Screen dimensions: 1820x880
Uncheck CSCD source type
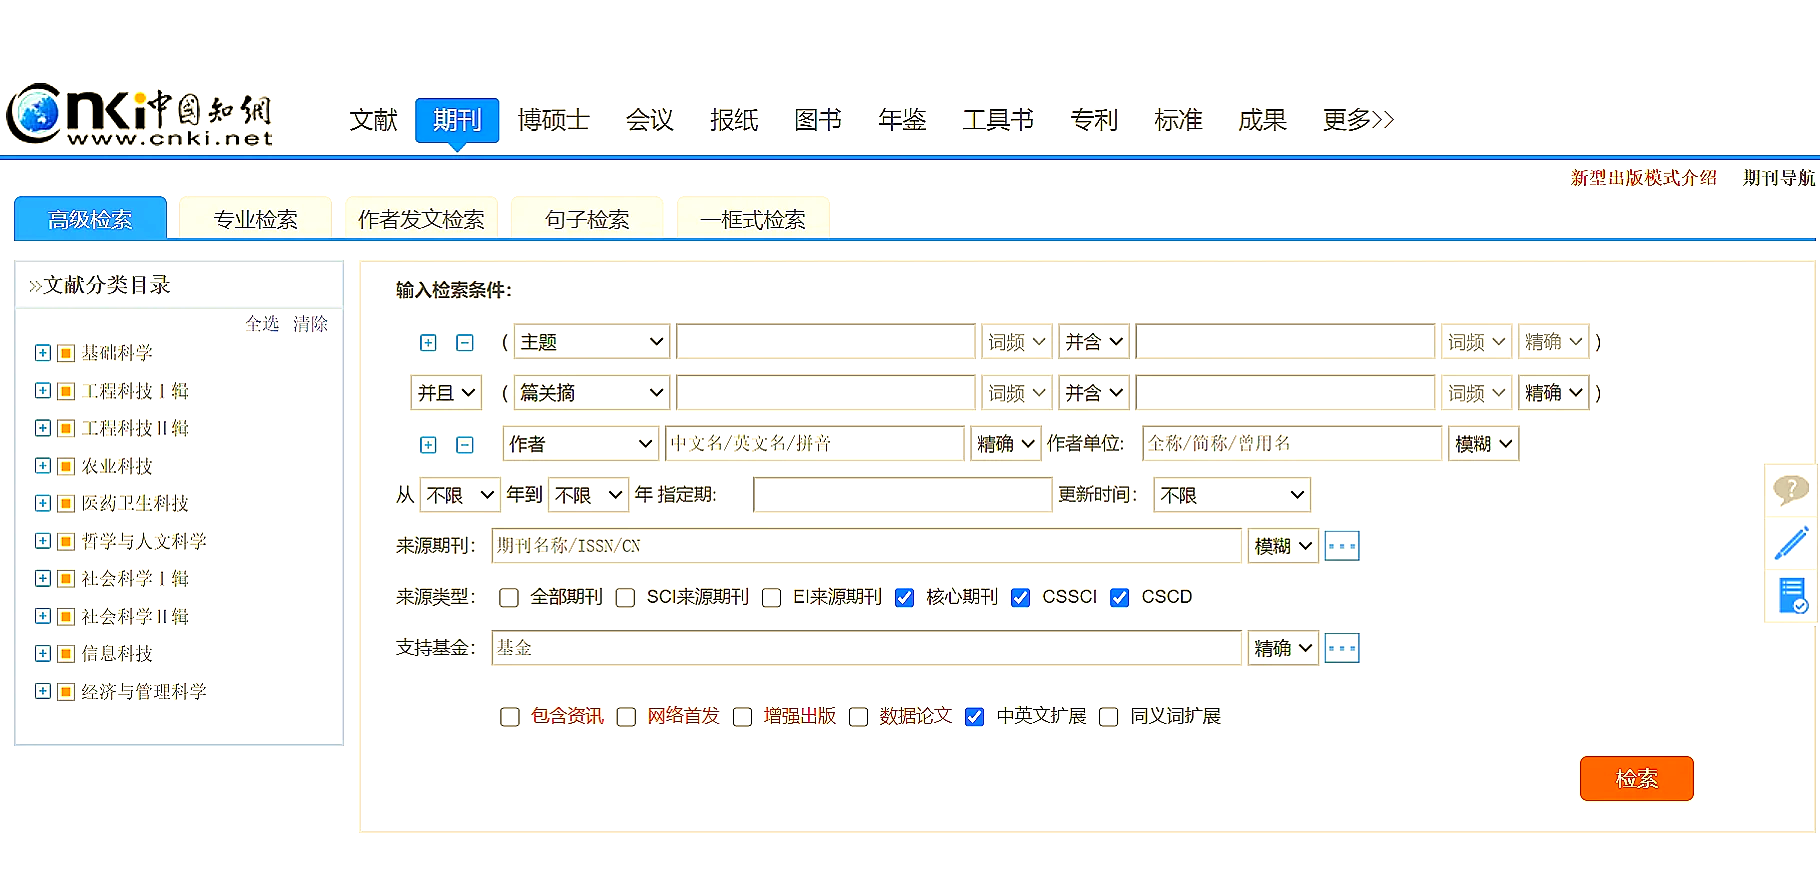pyautogui.click(x=1120, y=598)
